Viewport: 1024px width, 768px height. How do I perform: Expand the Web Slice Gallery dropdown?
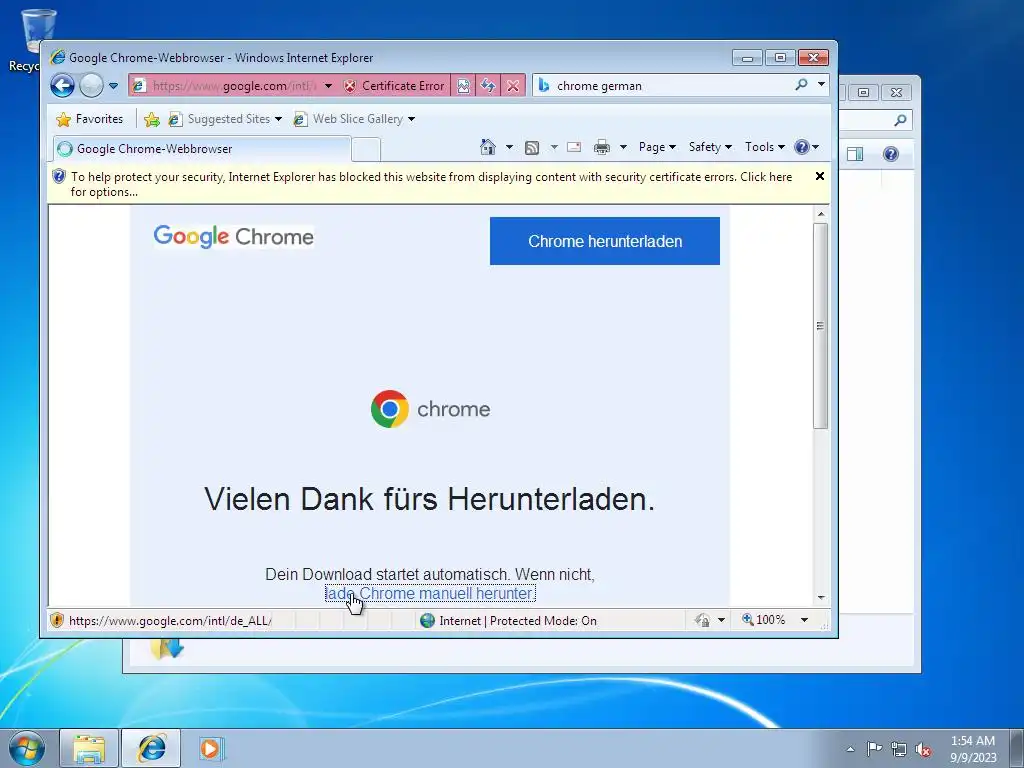tap(411, 119)
